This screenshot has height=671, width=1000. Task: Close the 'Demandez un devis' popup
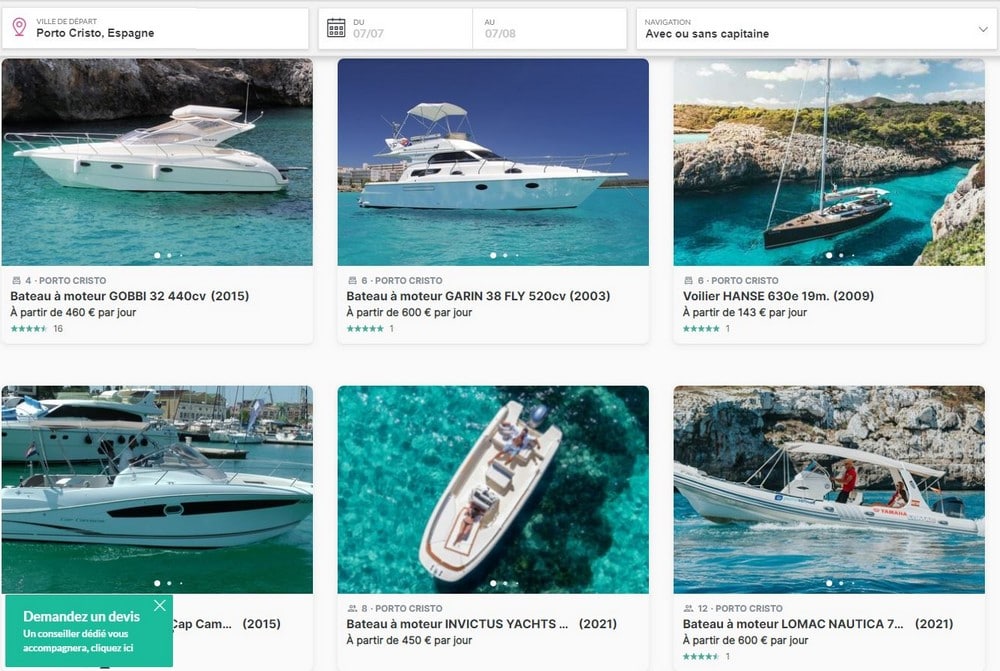160,605
